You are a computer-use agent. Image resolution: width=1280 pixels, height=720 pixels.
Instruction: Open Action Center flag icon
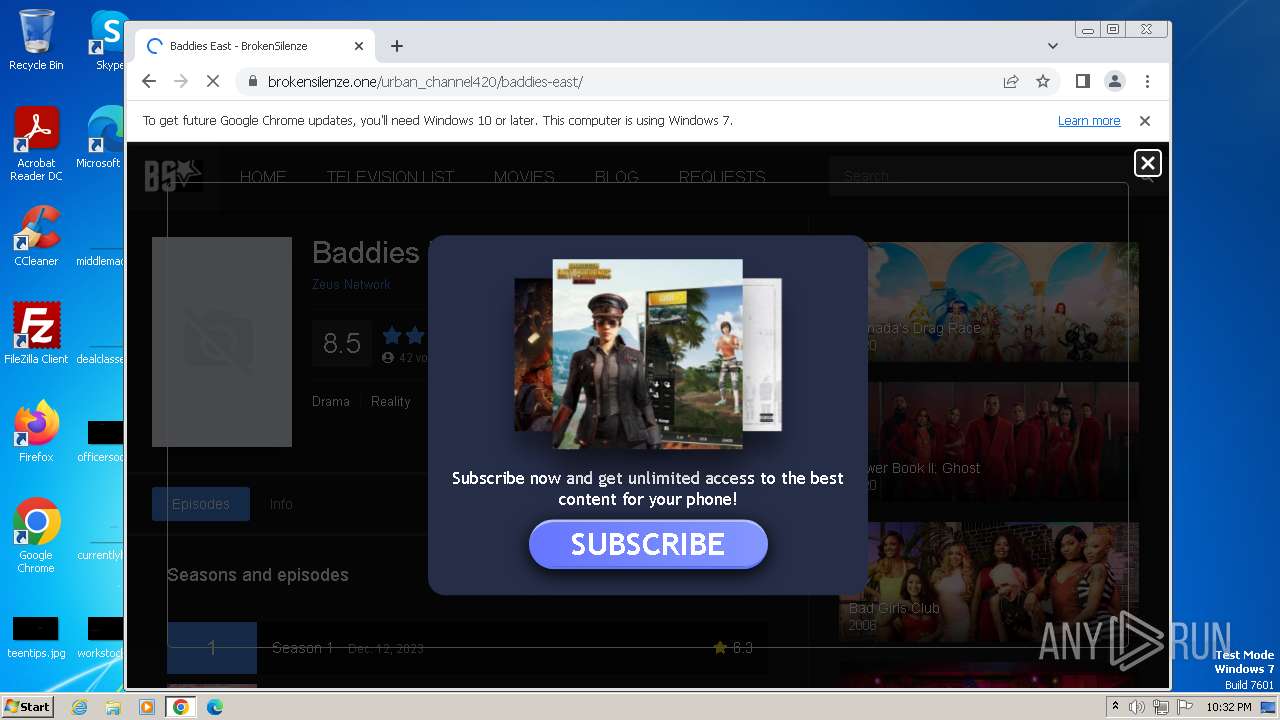pyautogui.click(x=1185, y=707)
